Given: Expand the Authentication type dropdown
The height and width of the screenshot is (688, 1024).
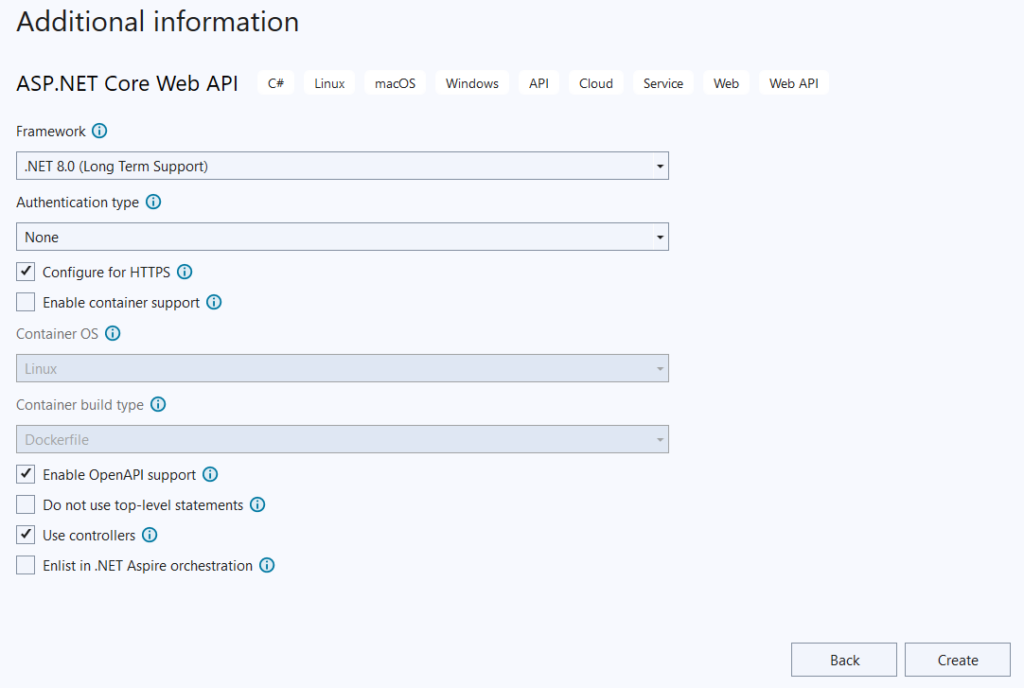Looking at the screenshot, I should coord(342,237).
